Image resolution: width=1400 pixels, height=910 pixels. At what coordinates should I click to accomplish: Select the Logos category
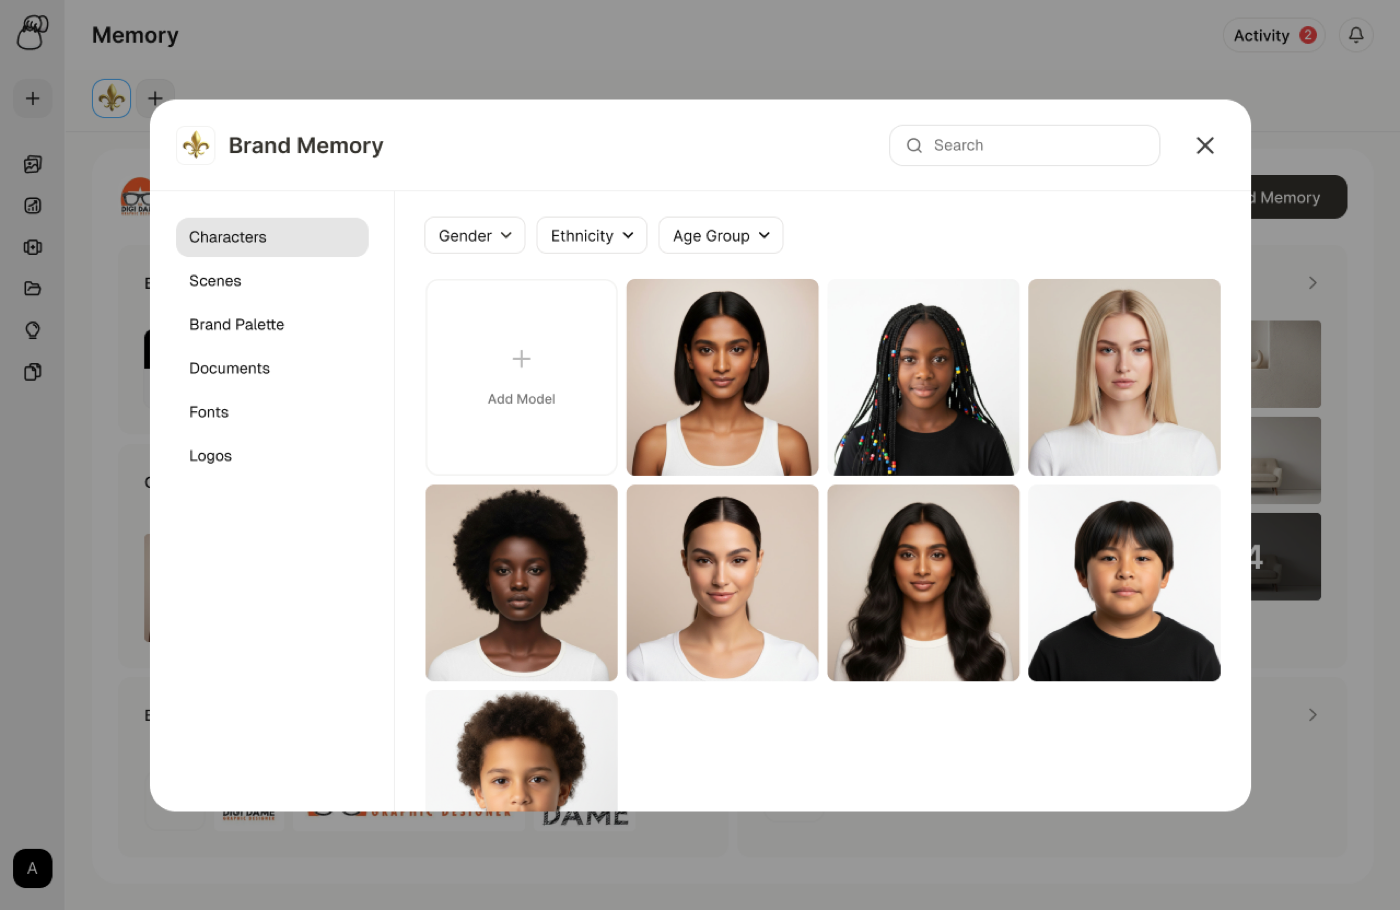(272, 456)
